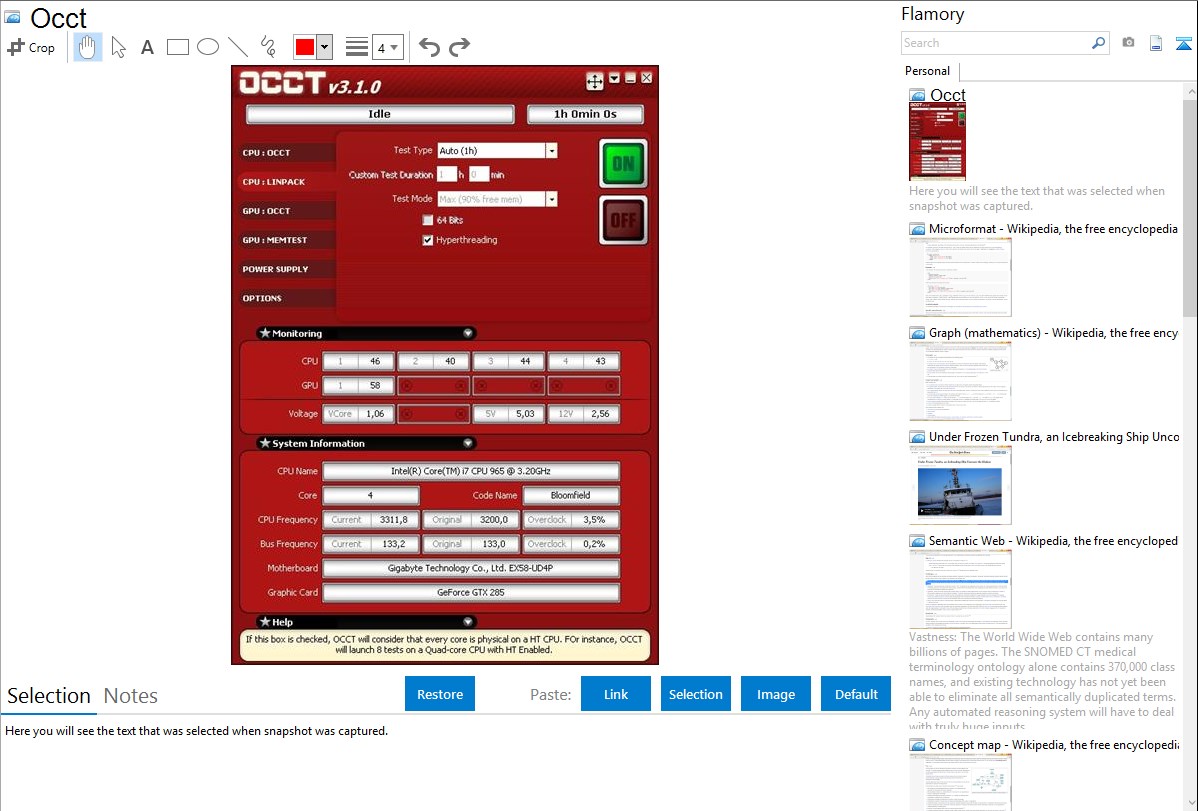The width and height of the screenshot is (1198, 811).
Task: Click the CPU Name field value
Action: click(x=471, y=471)
